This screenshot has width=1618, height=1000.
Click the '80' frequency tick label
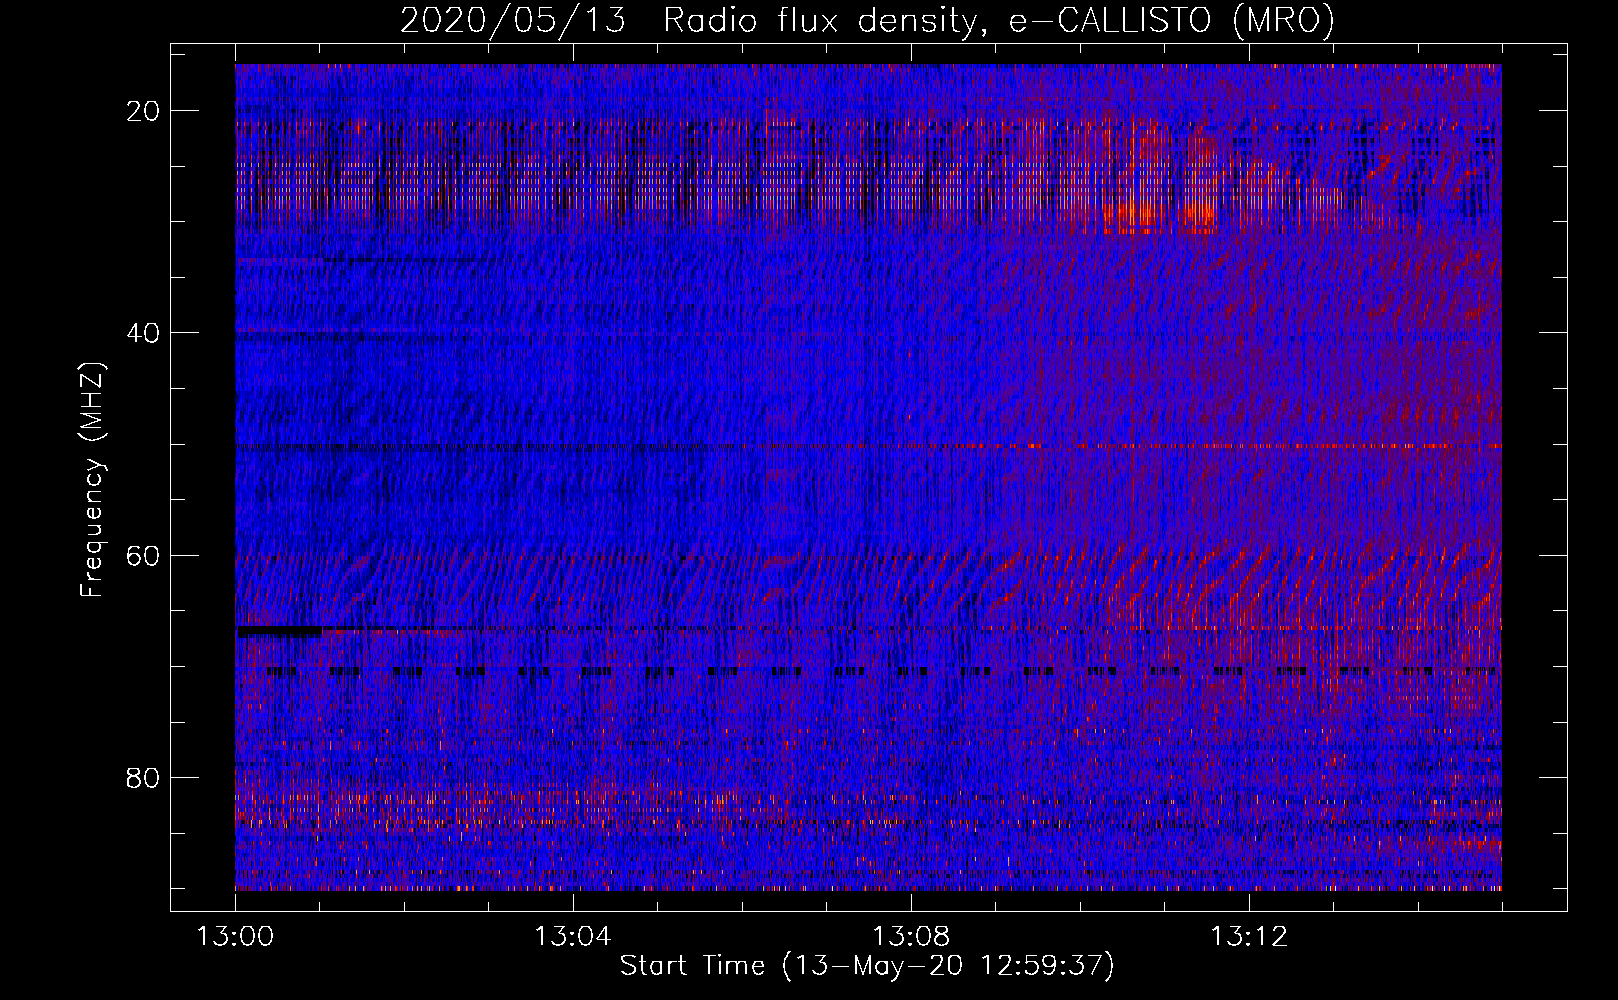point(144,777)
